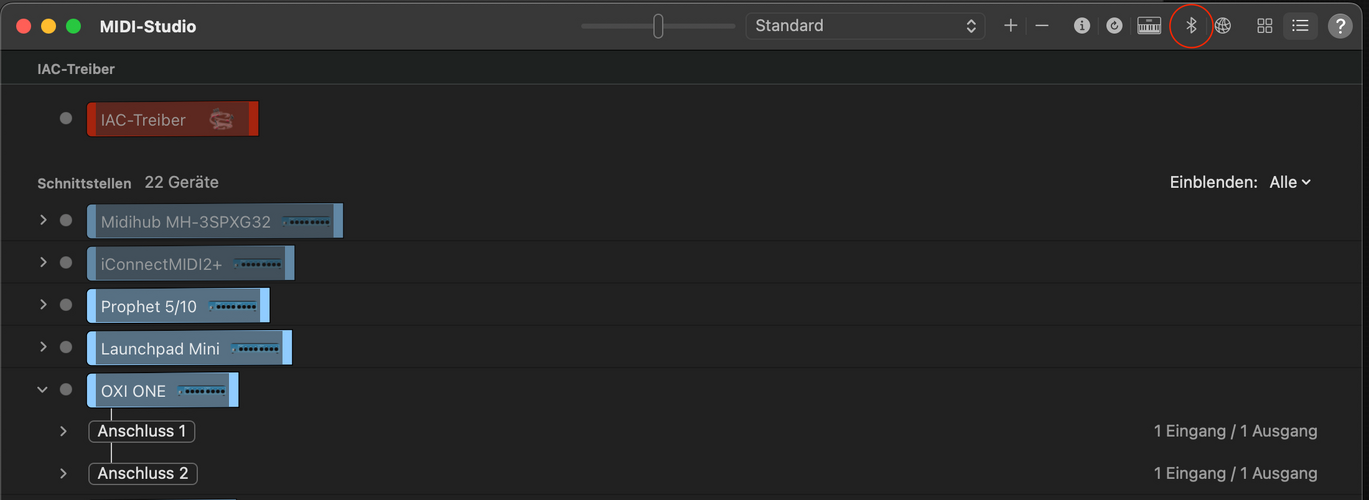Add a new device with plus button
The height and width of the screenshot is (500, 1369).
point(1010,26)
